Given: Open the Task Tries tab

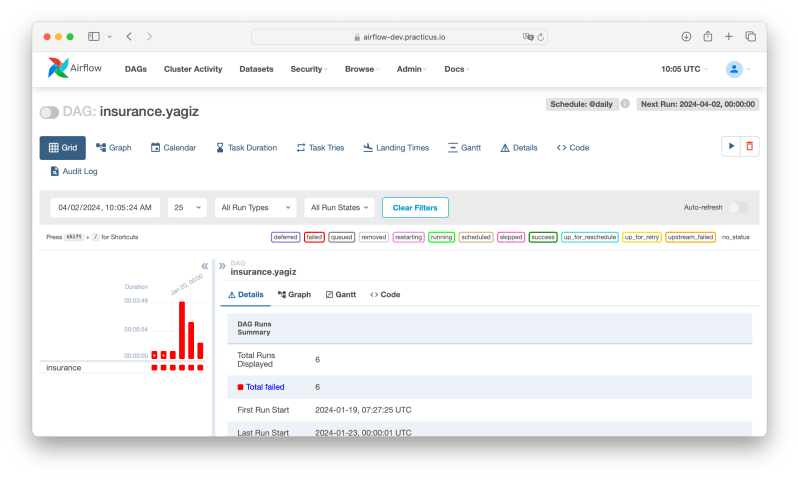Looking at the screenshot, I should click(x=321, y=148).
